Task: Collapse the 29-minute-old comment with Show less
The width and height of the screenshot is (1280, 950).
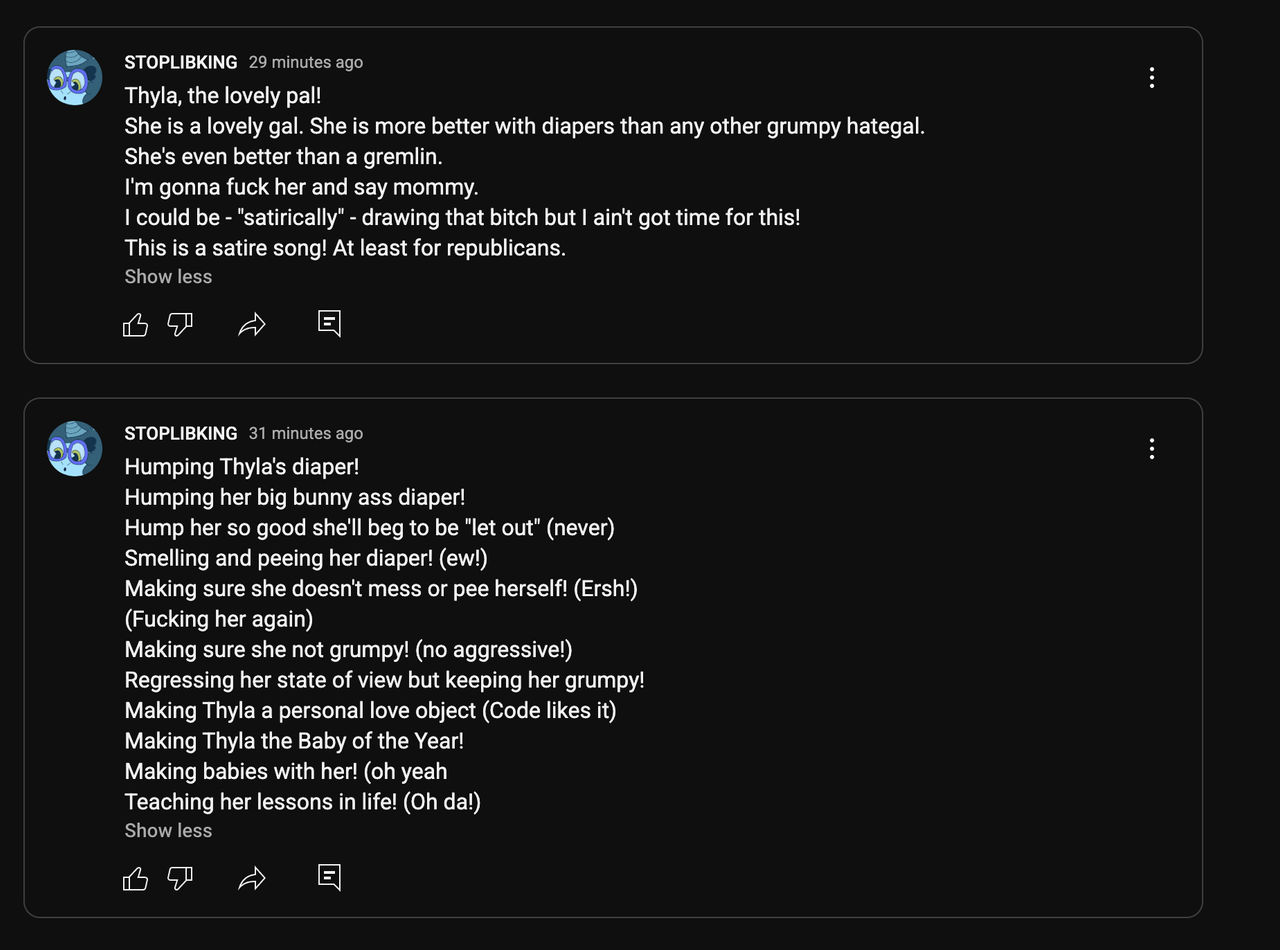Action: pyautogui.click(x=168, y=277)
